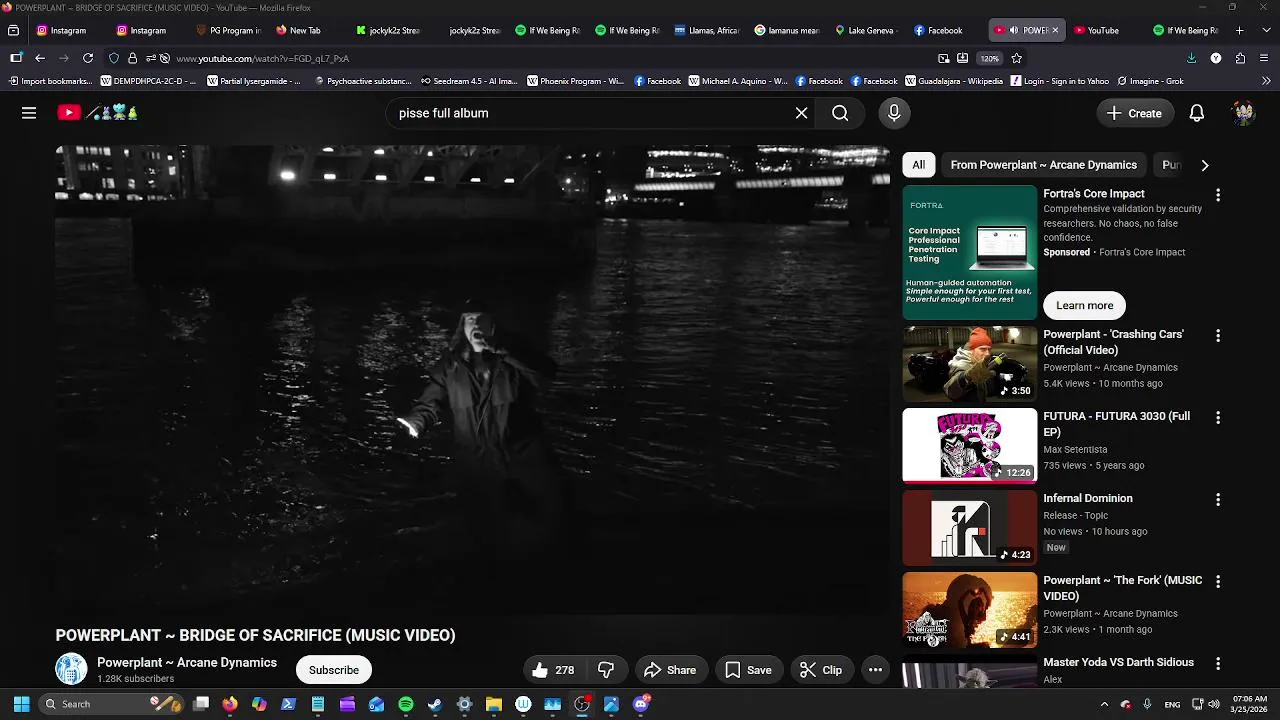Screen dimensions: 1280x720
Task: Open Steam from the taskbar
Action: coord(435,704)
